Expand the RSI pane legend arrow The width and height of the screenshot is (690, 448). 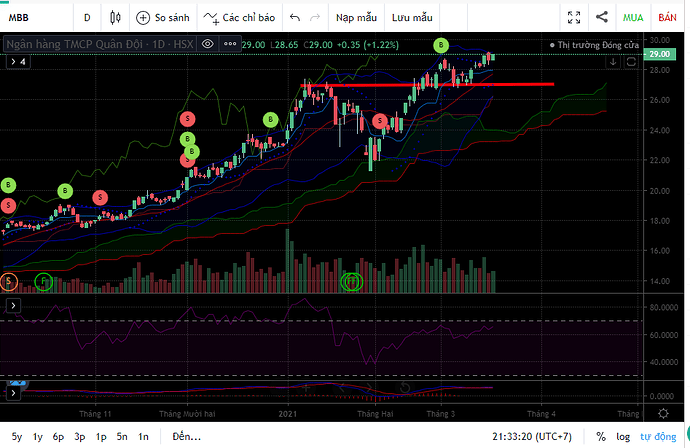[x=13, y=305]
